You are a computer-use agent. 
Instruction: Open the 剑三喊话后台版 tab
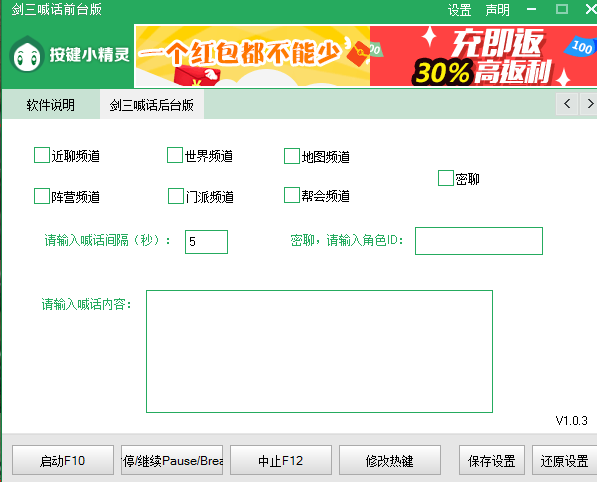[152, 105]
